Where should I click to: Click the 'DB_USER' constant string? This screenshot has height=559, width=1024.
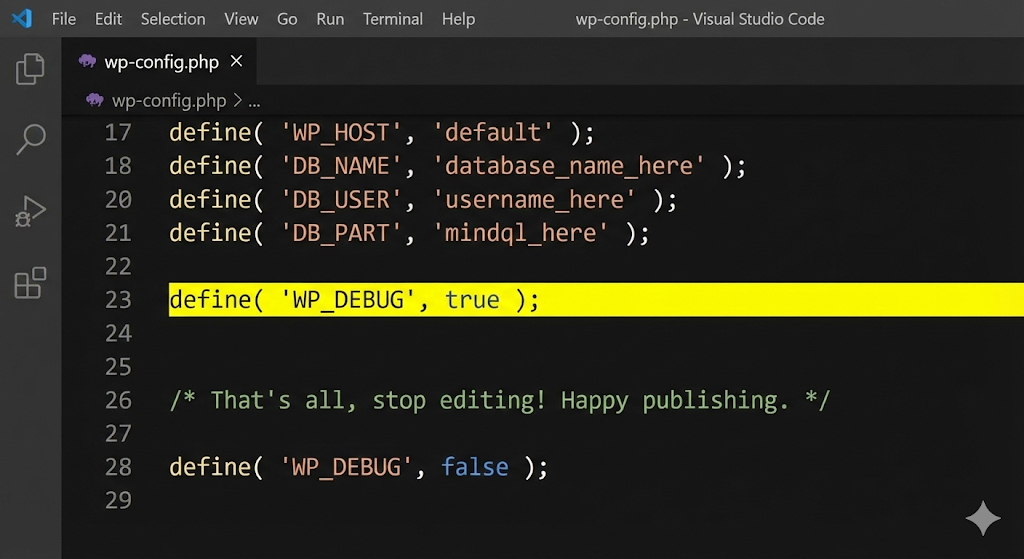pos(341,200)
